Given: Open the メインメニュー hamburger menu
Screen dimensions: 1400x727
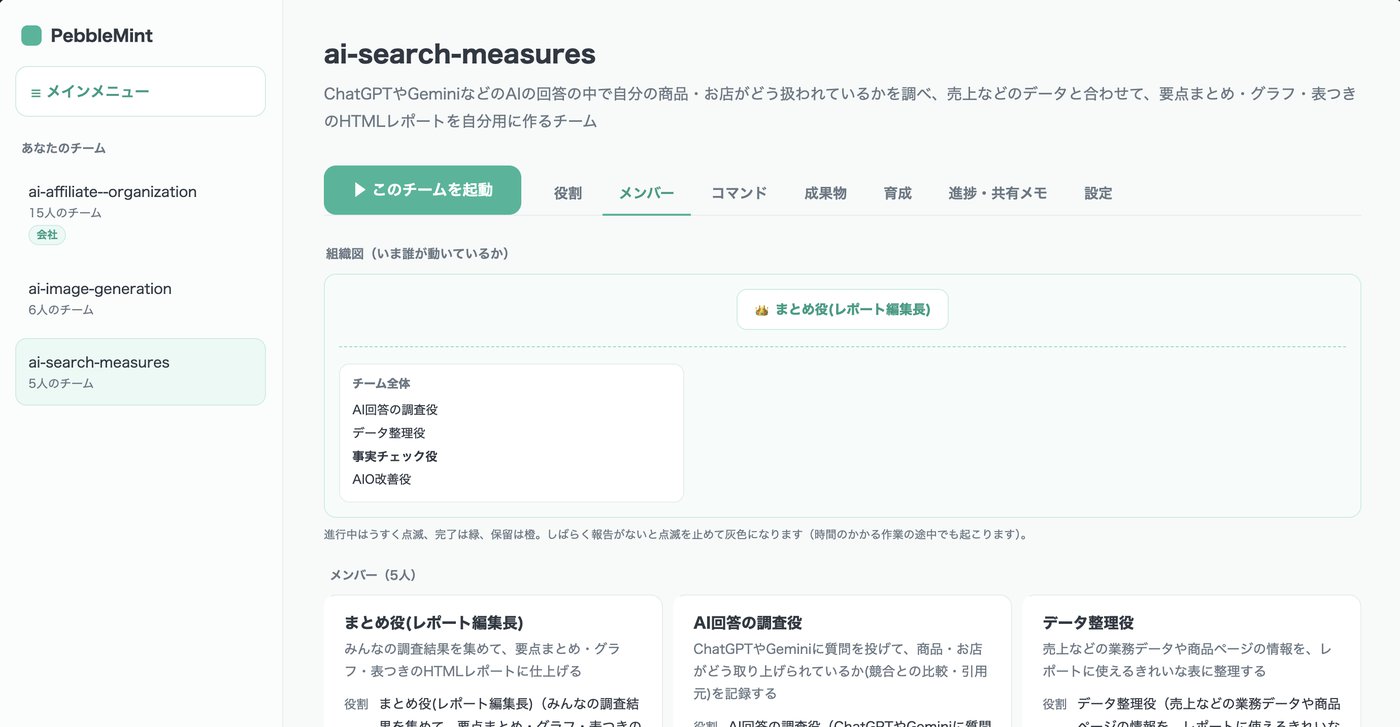Looking at the screenshot, I should pos(140,92).
